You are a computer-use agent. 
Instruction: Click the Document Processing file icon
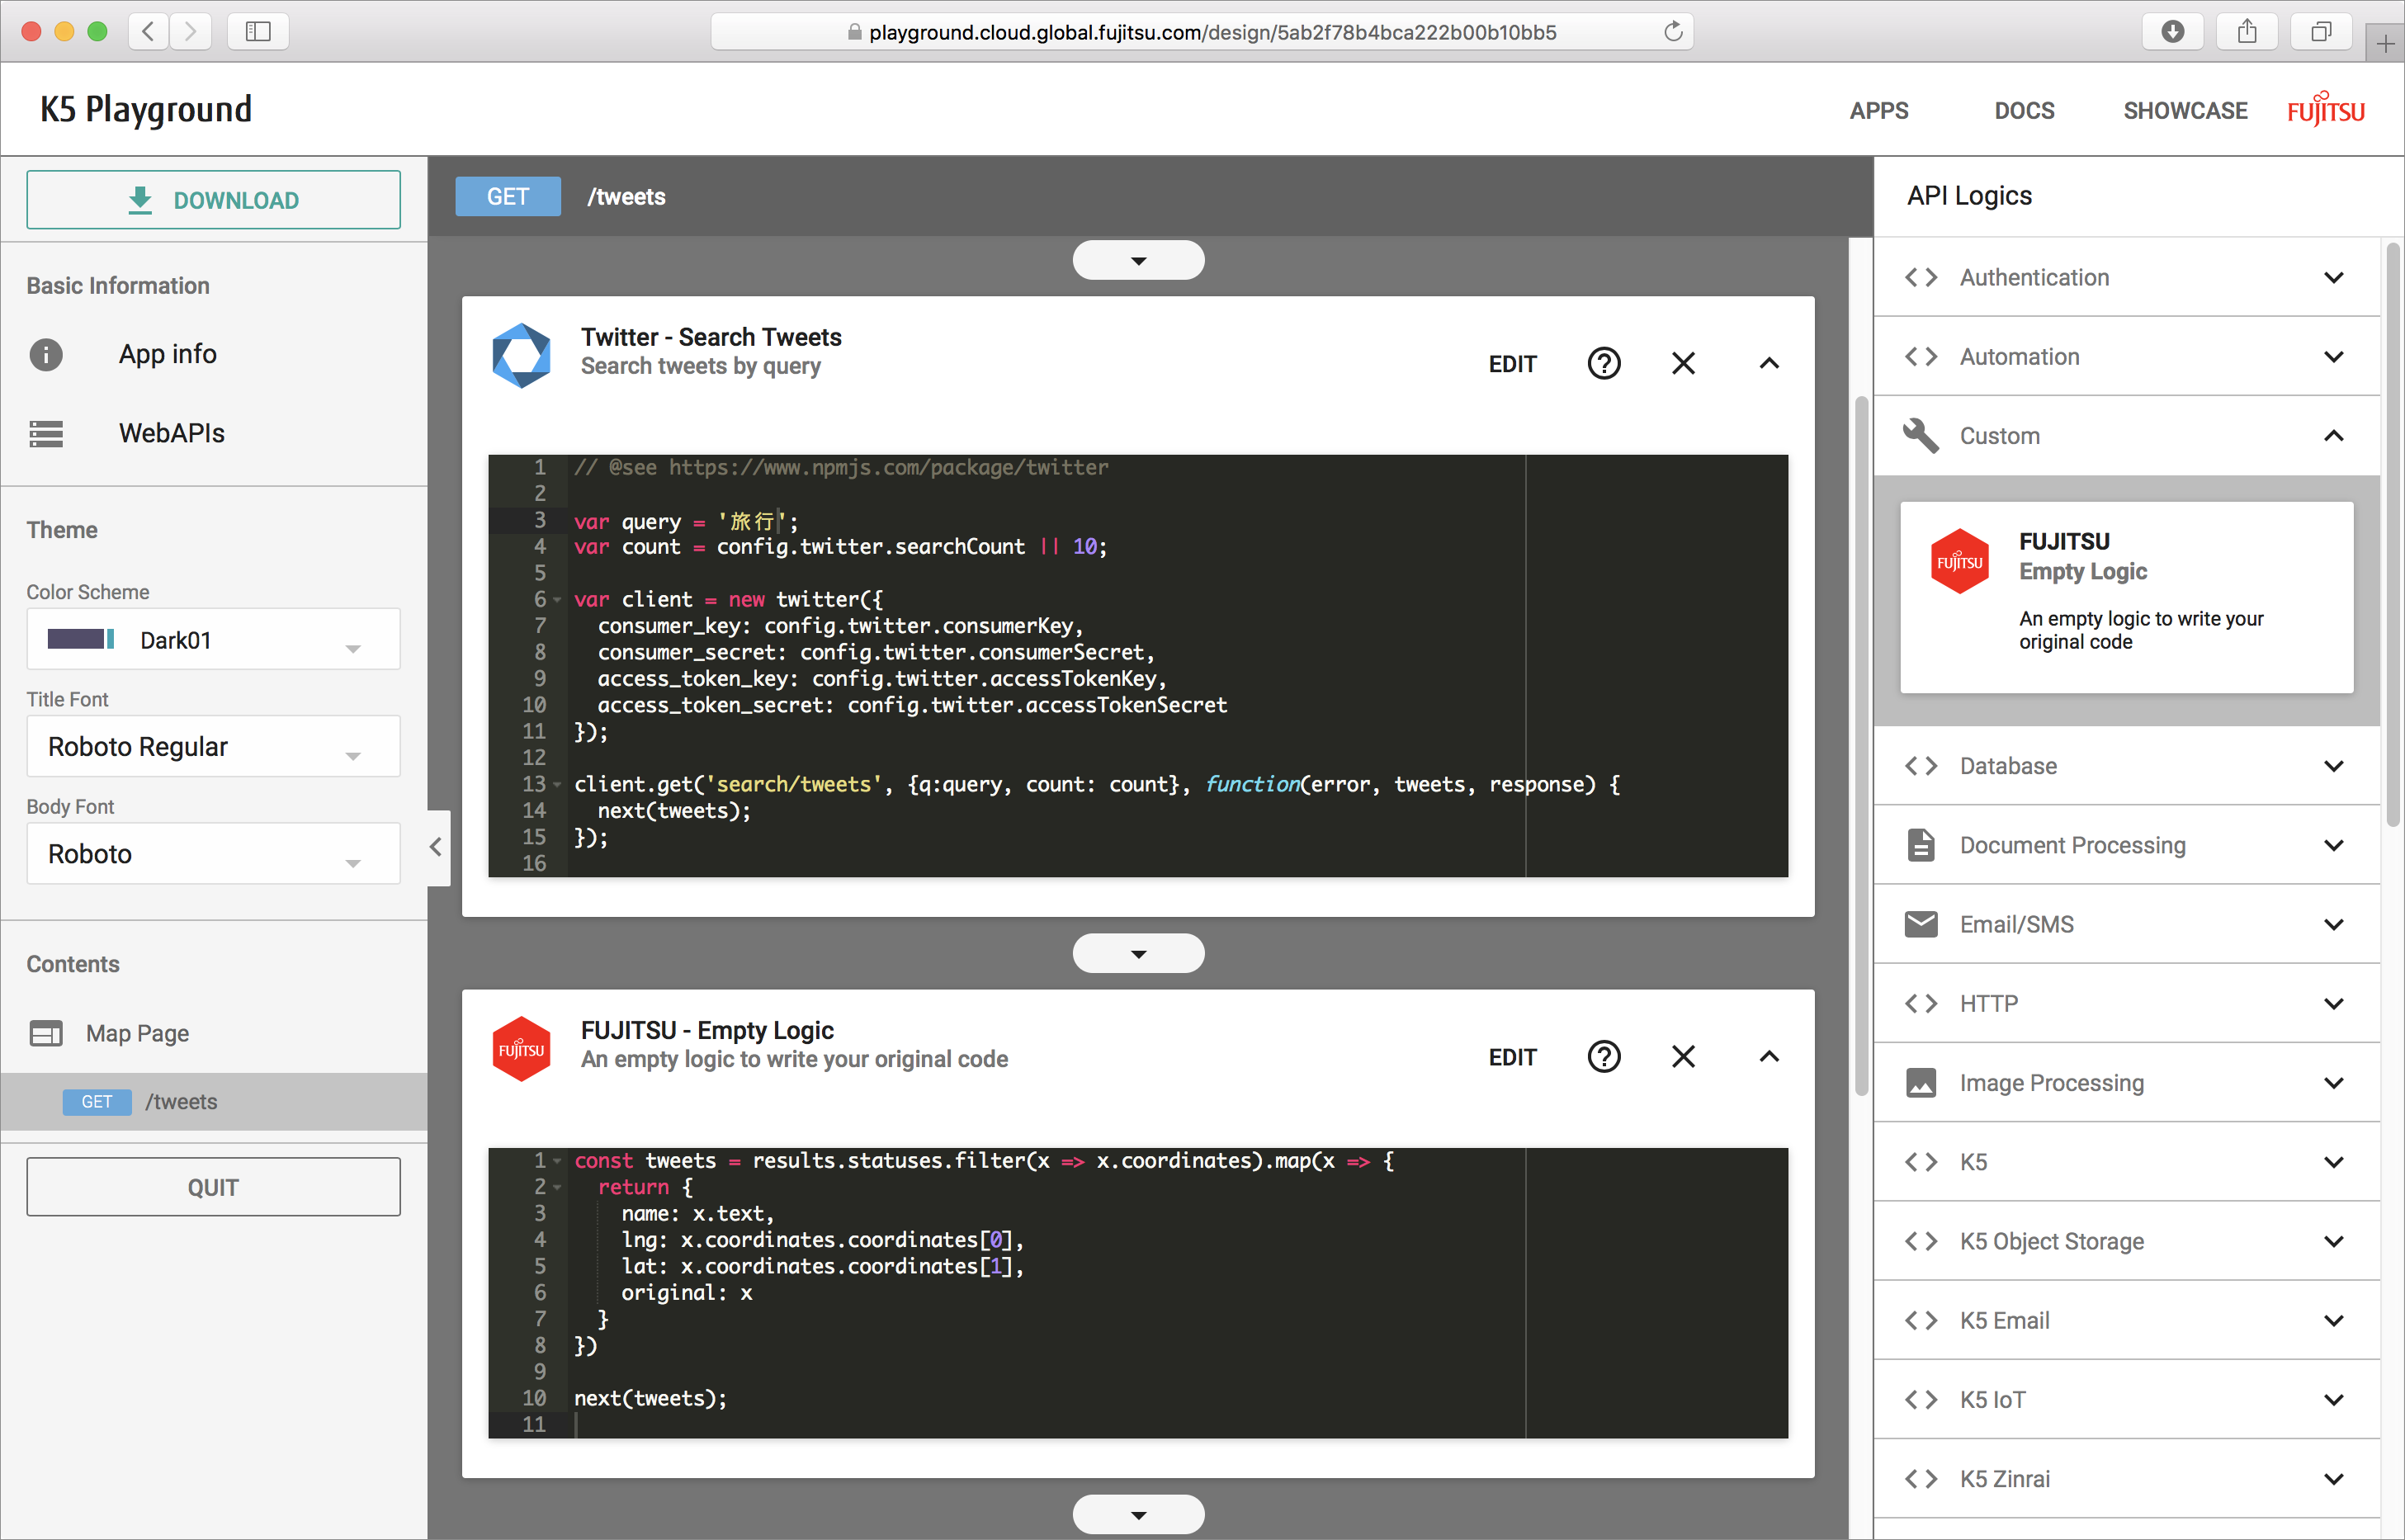tap(1920, 845)
